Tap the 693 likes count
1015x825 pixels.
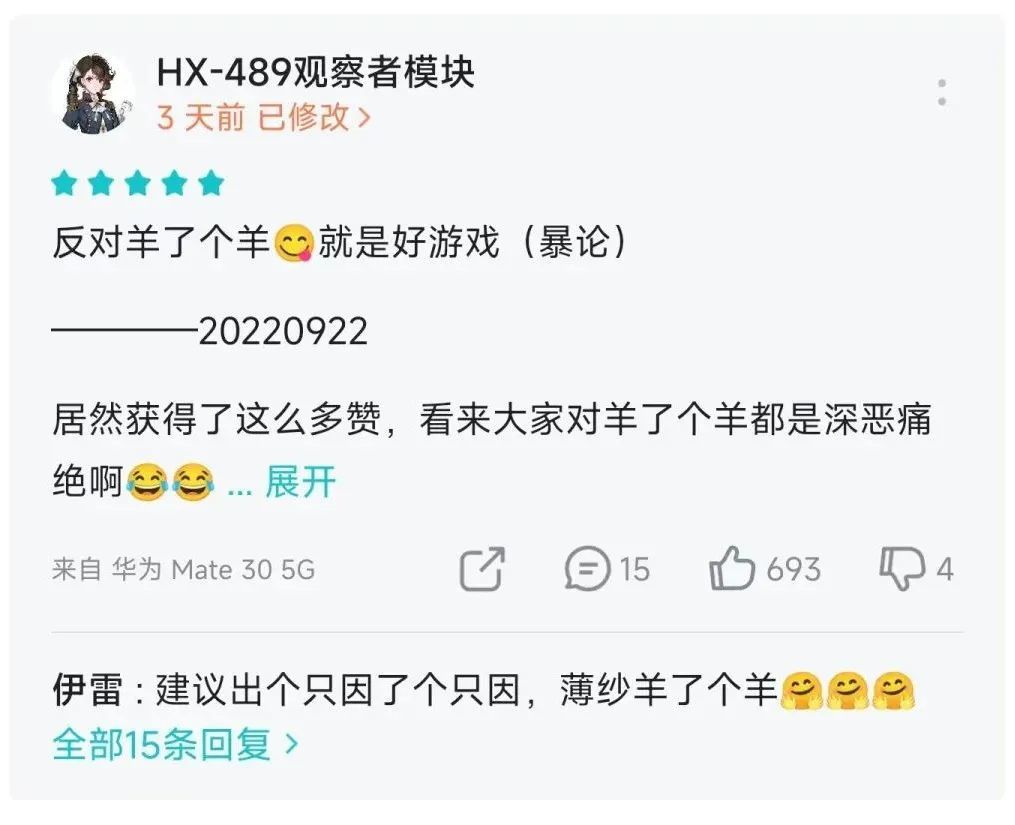pyautogui.click(x=794, y=570)
